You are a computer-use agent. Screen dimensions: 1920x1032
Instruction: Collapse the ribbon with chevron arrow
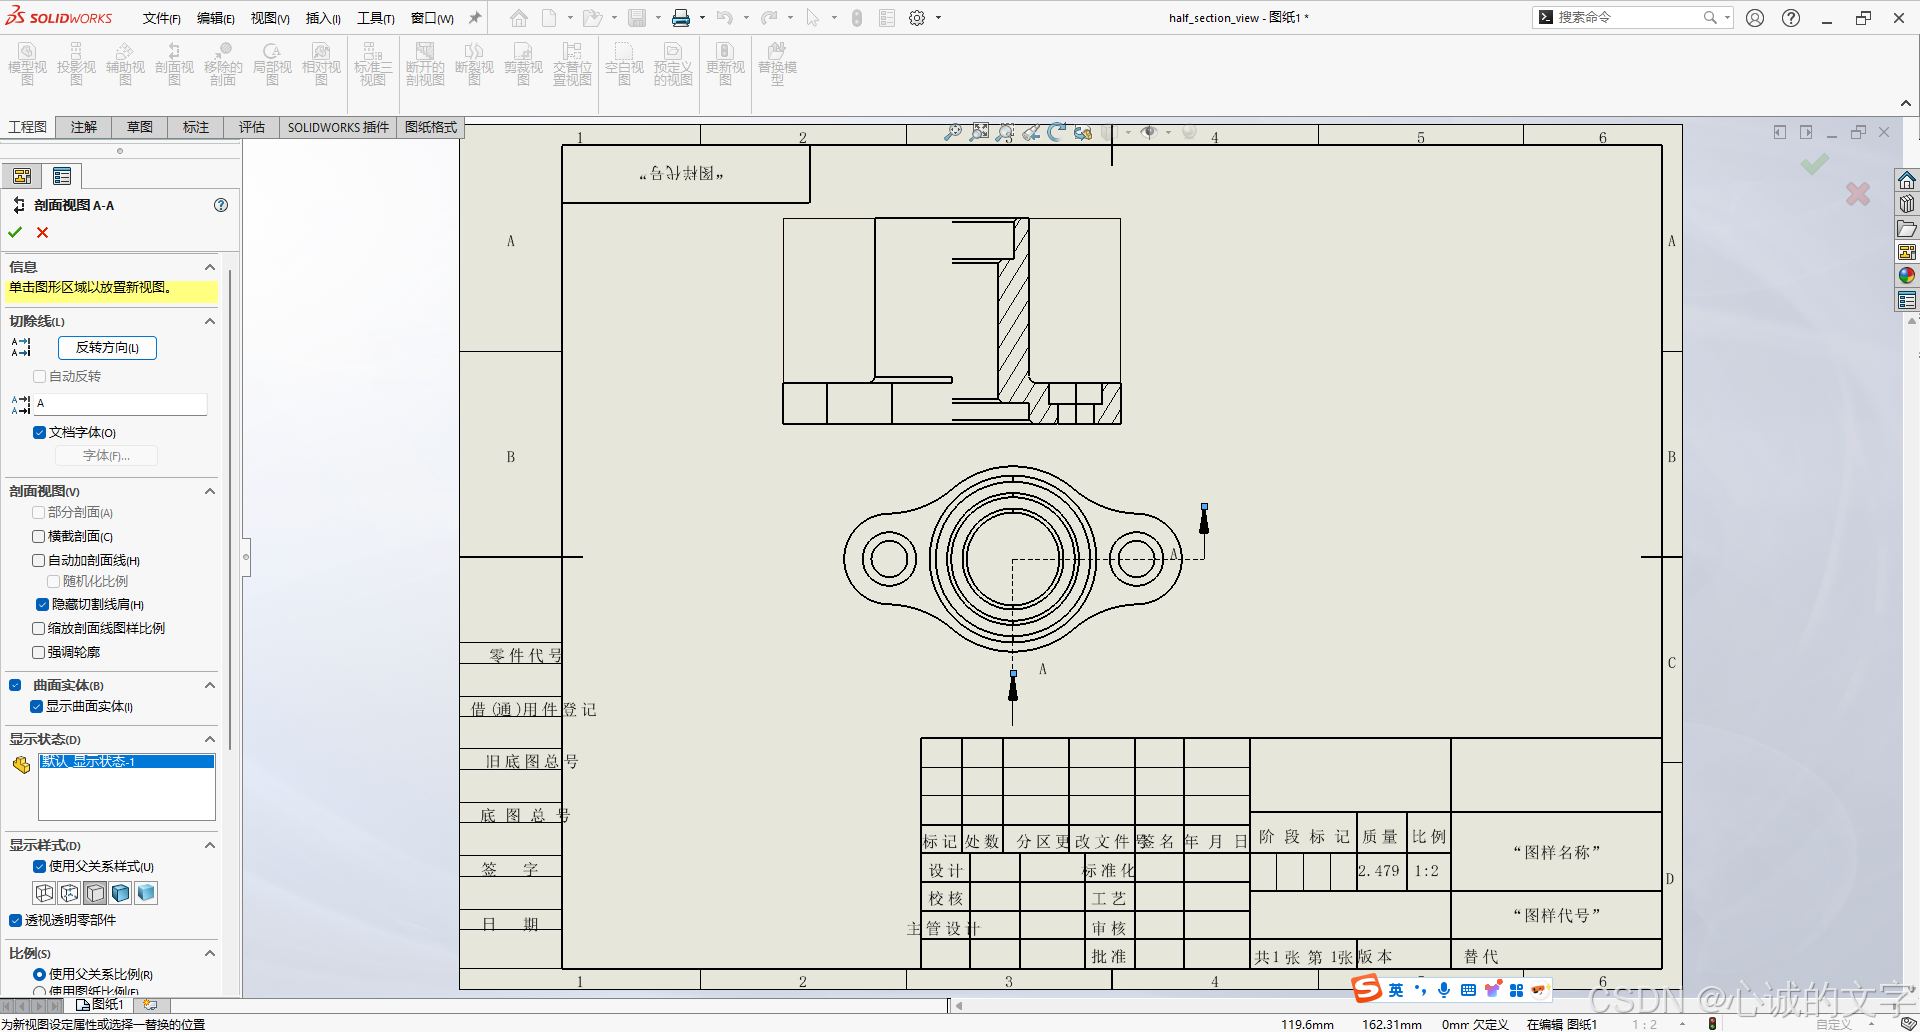pos(1906,104)
